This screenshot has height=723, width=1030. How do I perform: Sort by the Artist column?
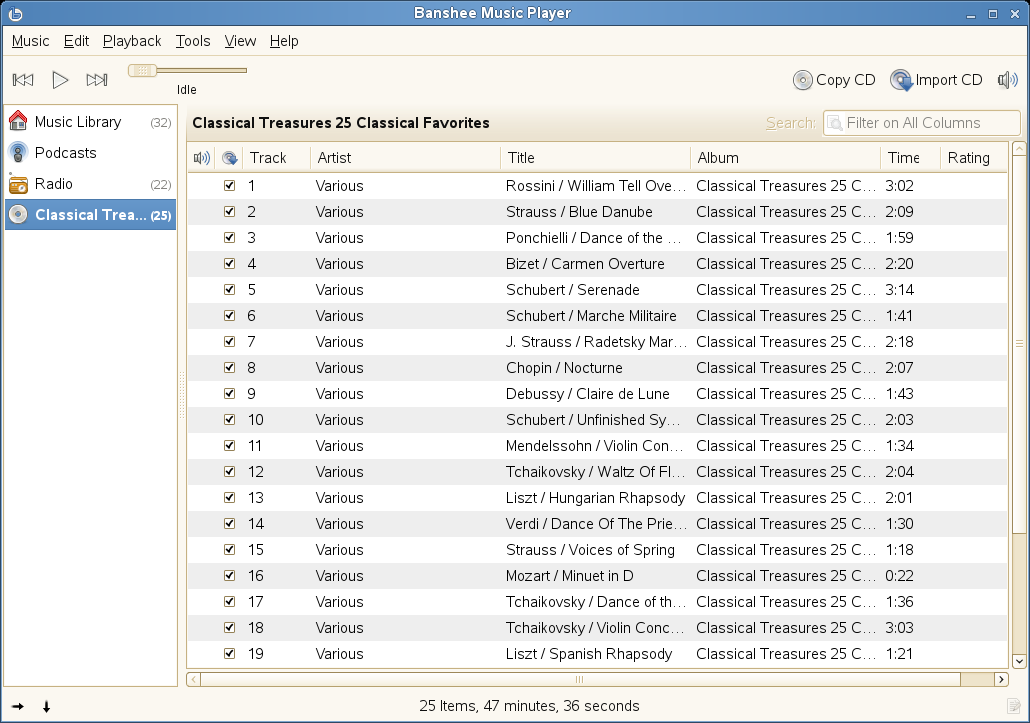tap(405, 158)
